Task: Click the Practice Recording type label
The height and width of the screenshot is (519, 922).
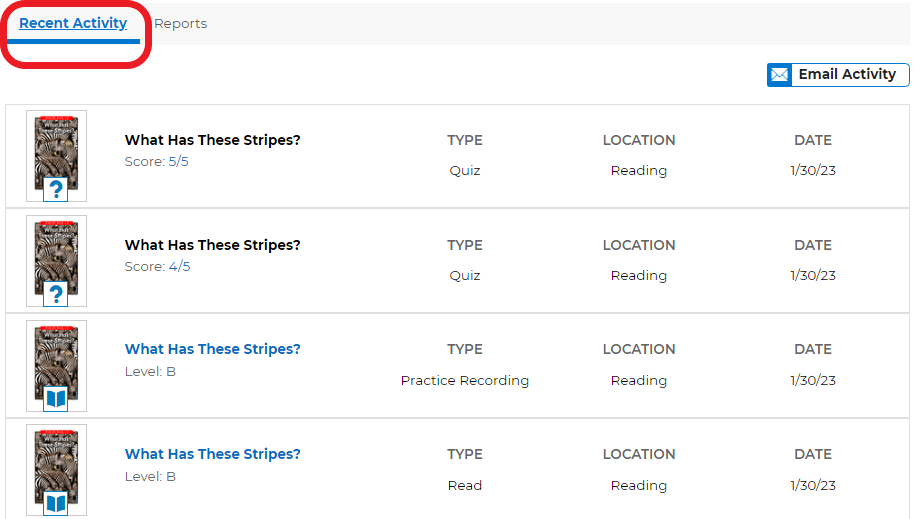Action: tap(465, 381)
